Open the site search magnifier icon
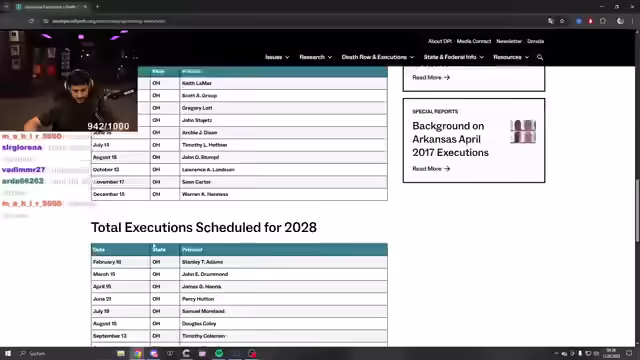 tap(540, 57)
